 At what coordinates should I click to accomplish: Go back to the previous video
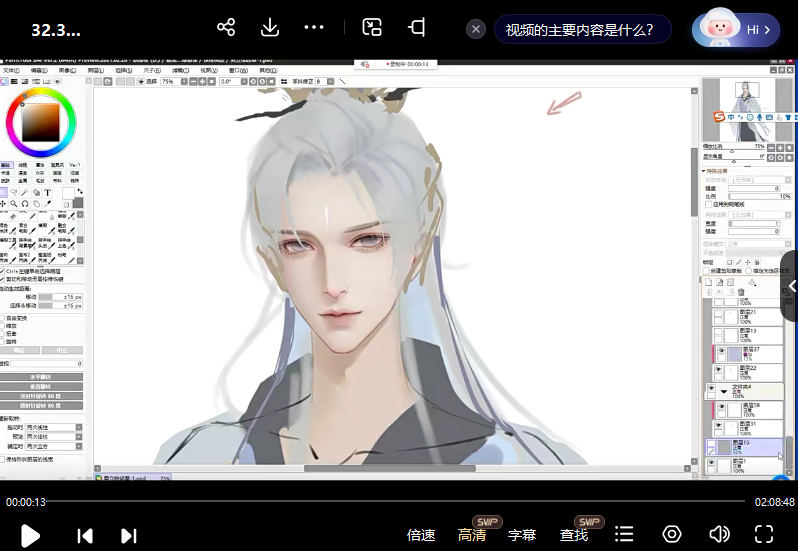click(x=85, y=536)
